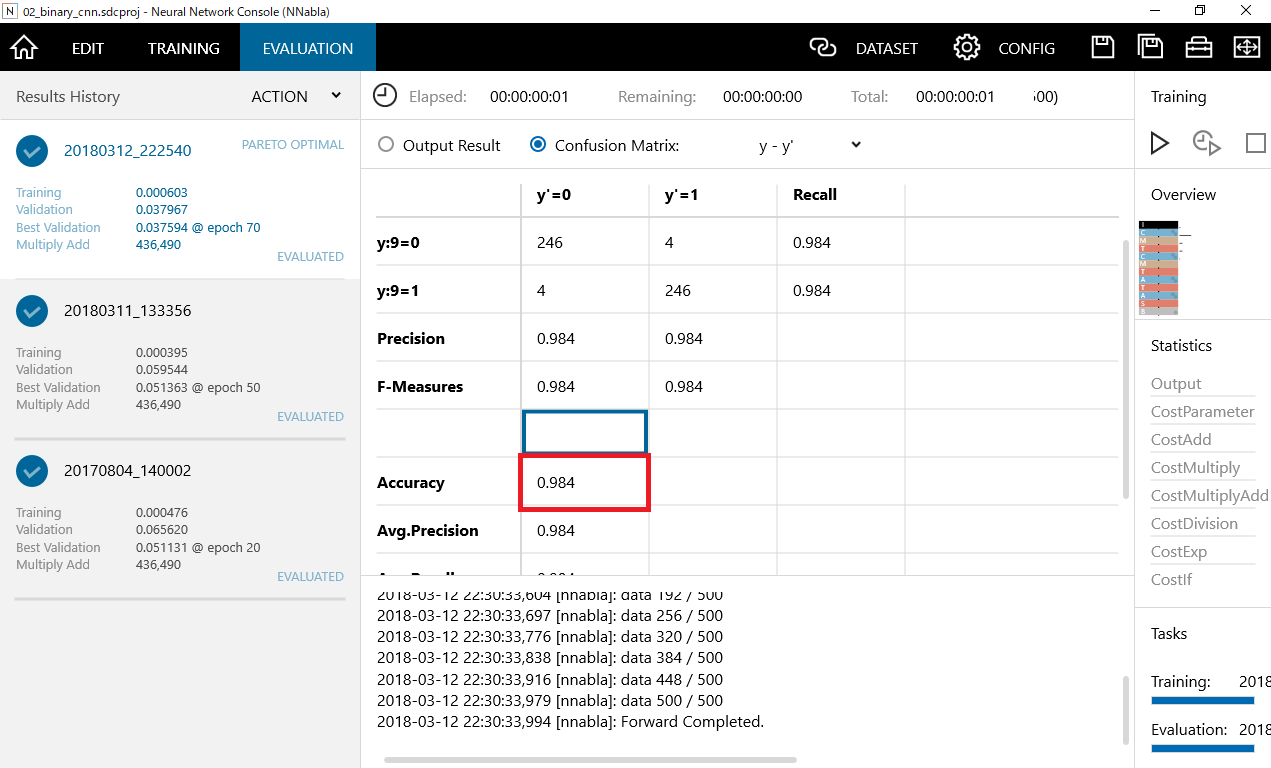Toggle checkmark for result 20180311_133356
Viewport: 1271px width, 768px height.
32,311
